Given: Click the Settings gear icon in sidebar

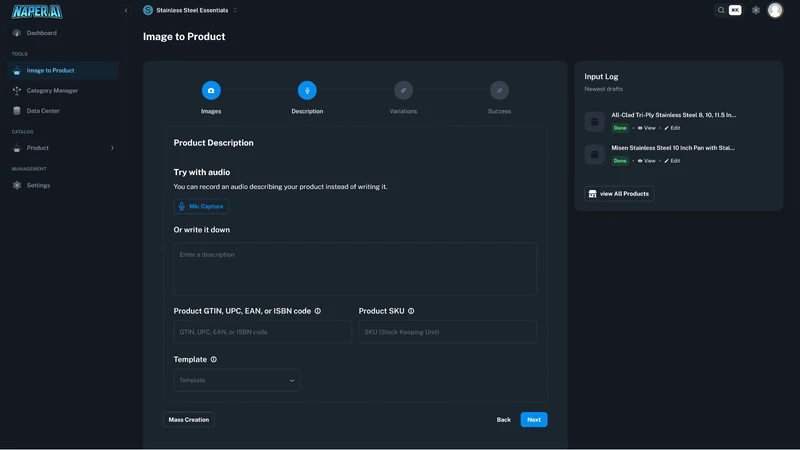Looking at the screenshot, I should click(17, 185).
